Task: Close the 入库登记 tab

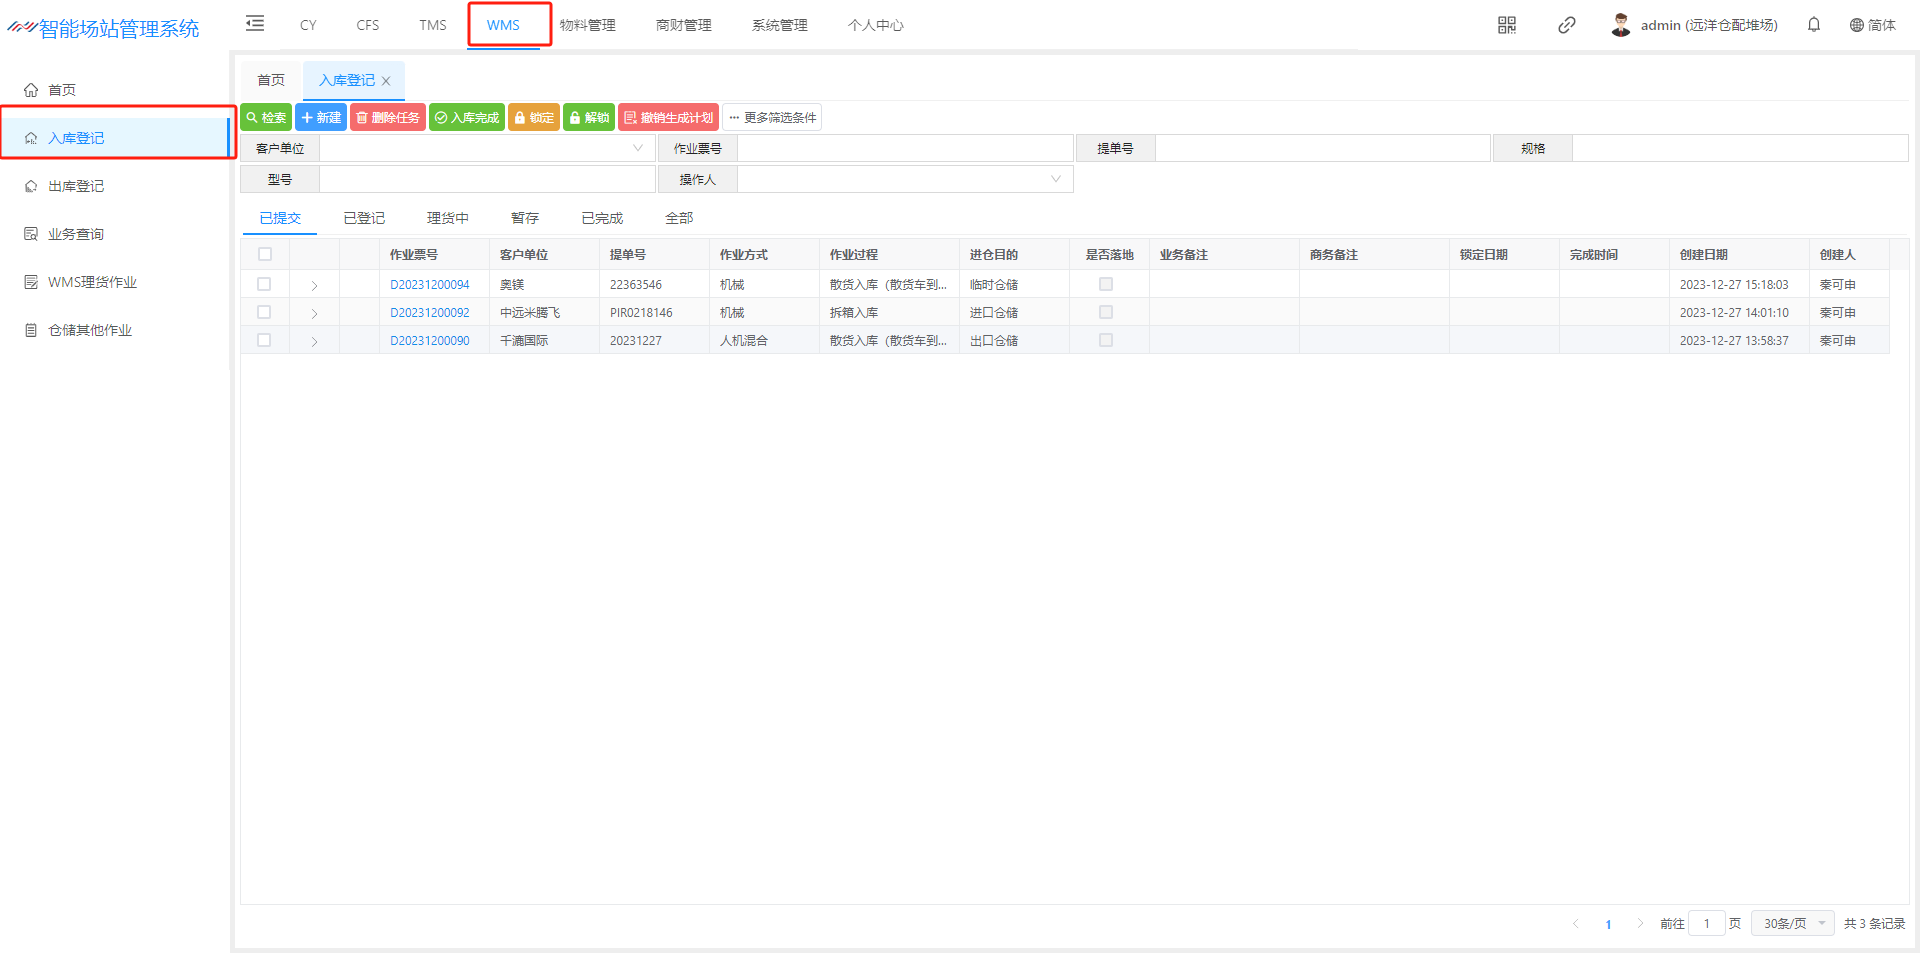Action: pyautogui.click(x=386, y=81)
